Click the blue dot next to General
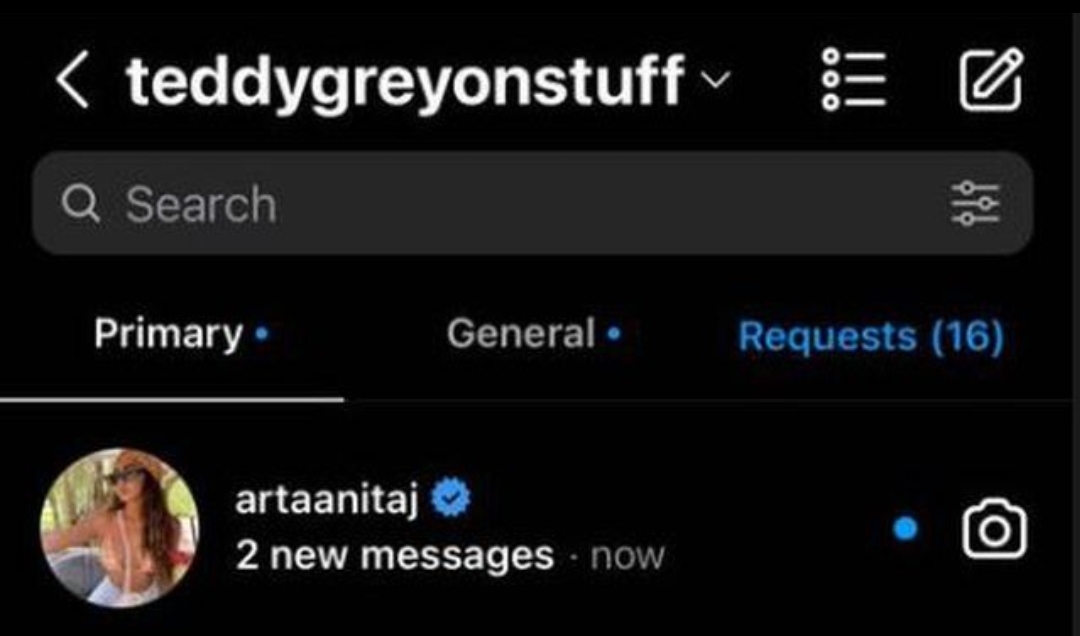 tap(614, 334)
